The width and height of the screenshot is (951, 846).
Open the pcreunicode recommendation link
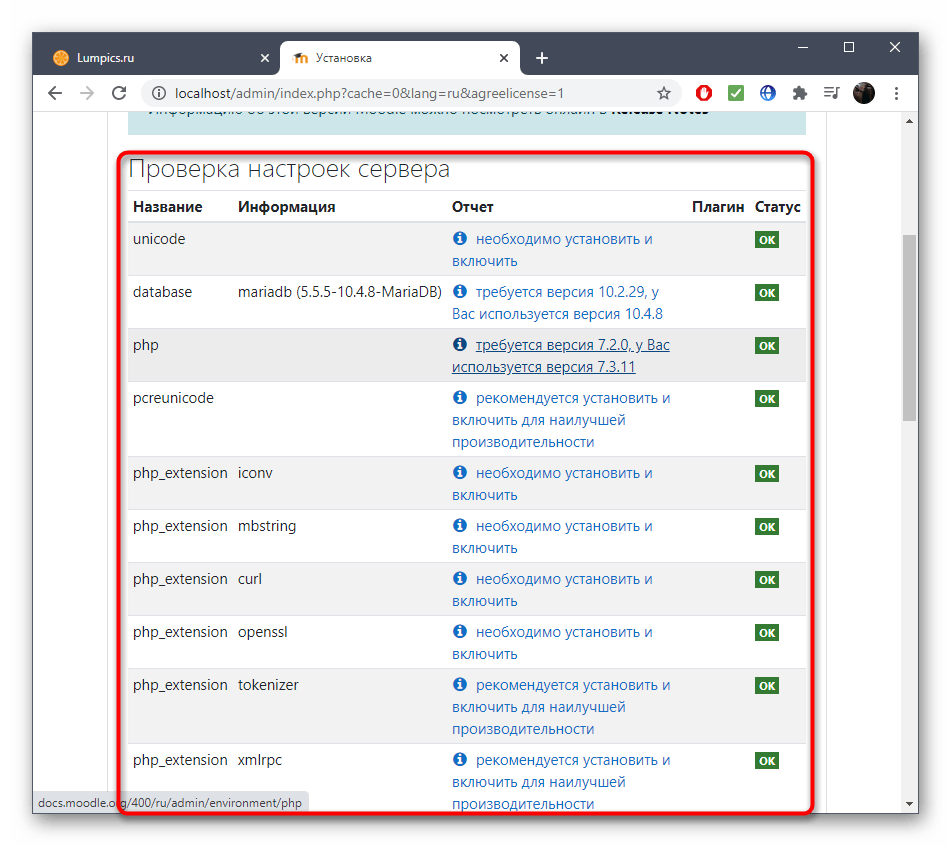[561, 420]
